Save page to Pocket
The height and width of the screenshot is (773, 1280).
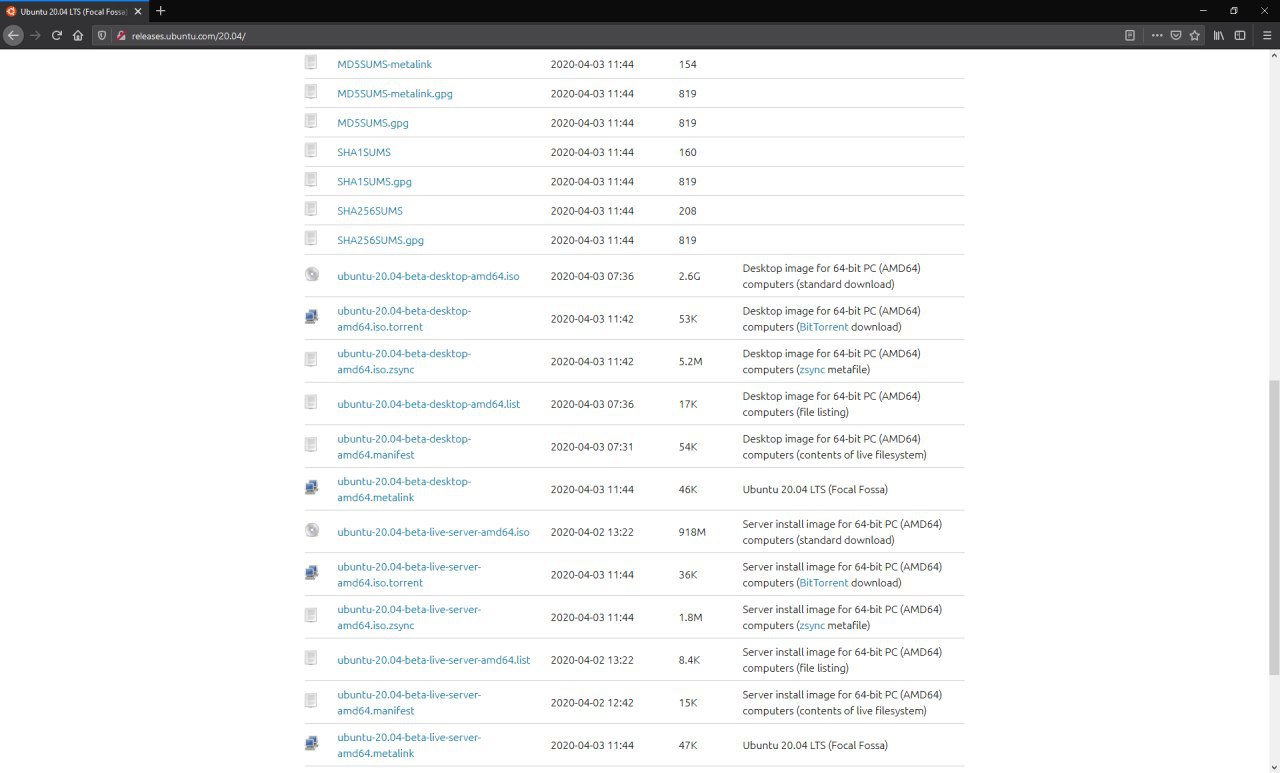(1176, 35)
